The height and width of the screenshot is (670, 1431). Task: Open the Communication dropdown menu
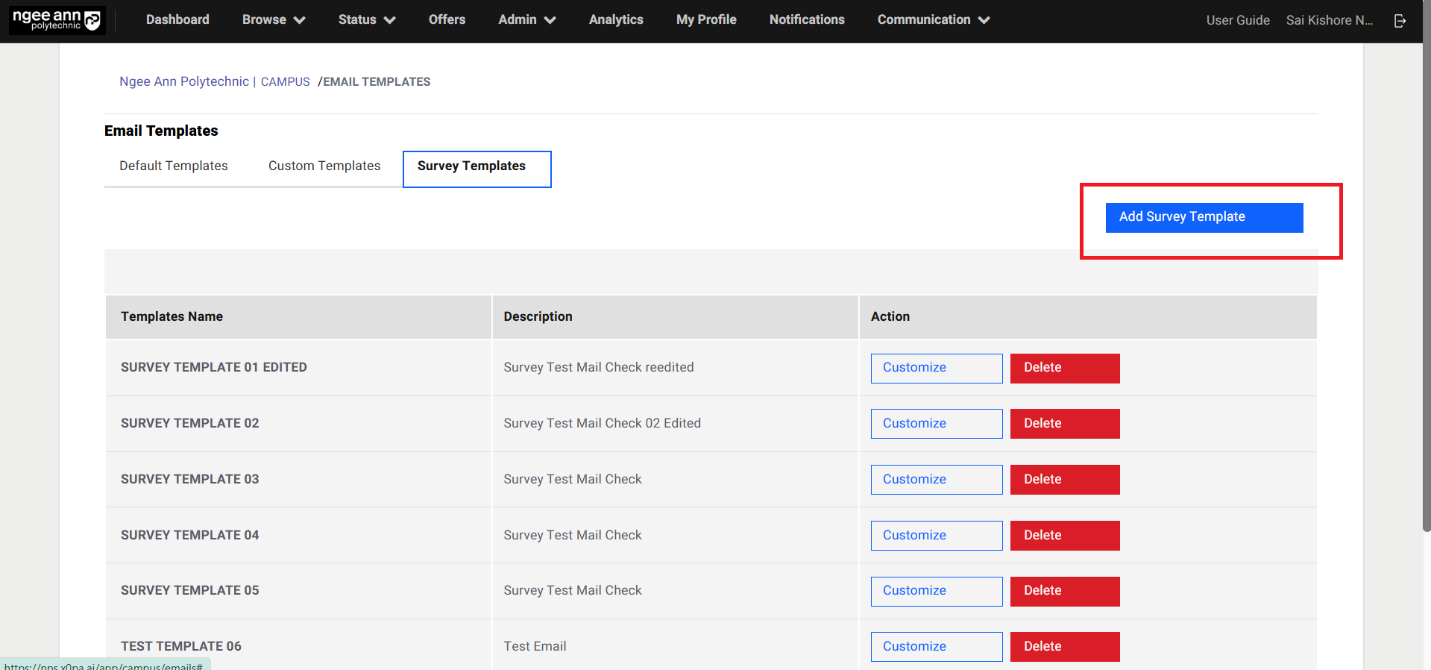[933, 20]
